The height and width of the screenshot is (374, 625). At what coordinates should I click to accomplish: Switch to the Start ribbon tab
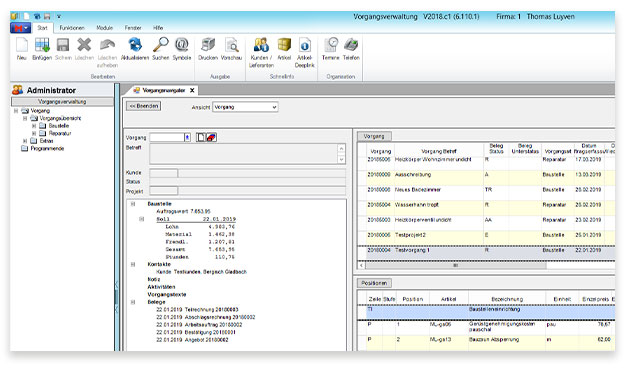tap(42, 28)
